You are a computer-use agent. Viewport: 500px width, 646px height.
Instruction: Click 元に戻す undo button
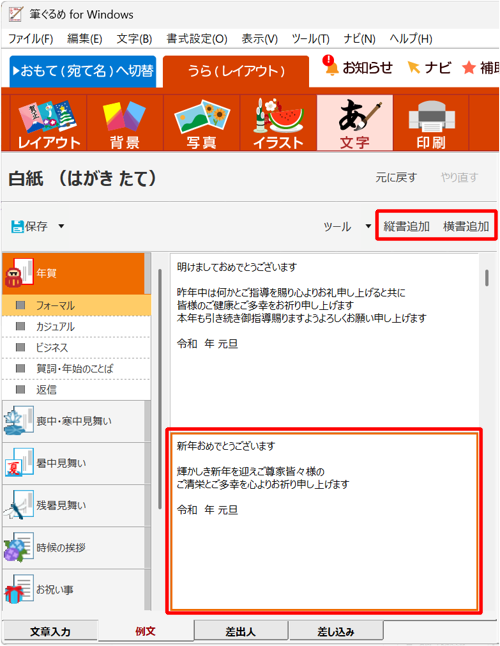396,178
